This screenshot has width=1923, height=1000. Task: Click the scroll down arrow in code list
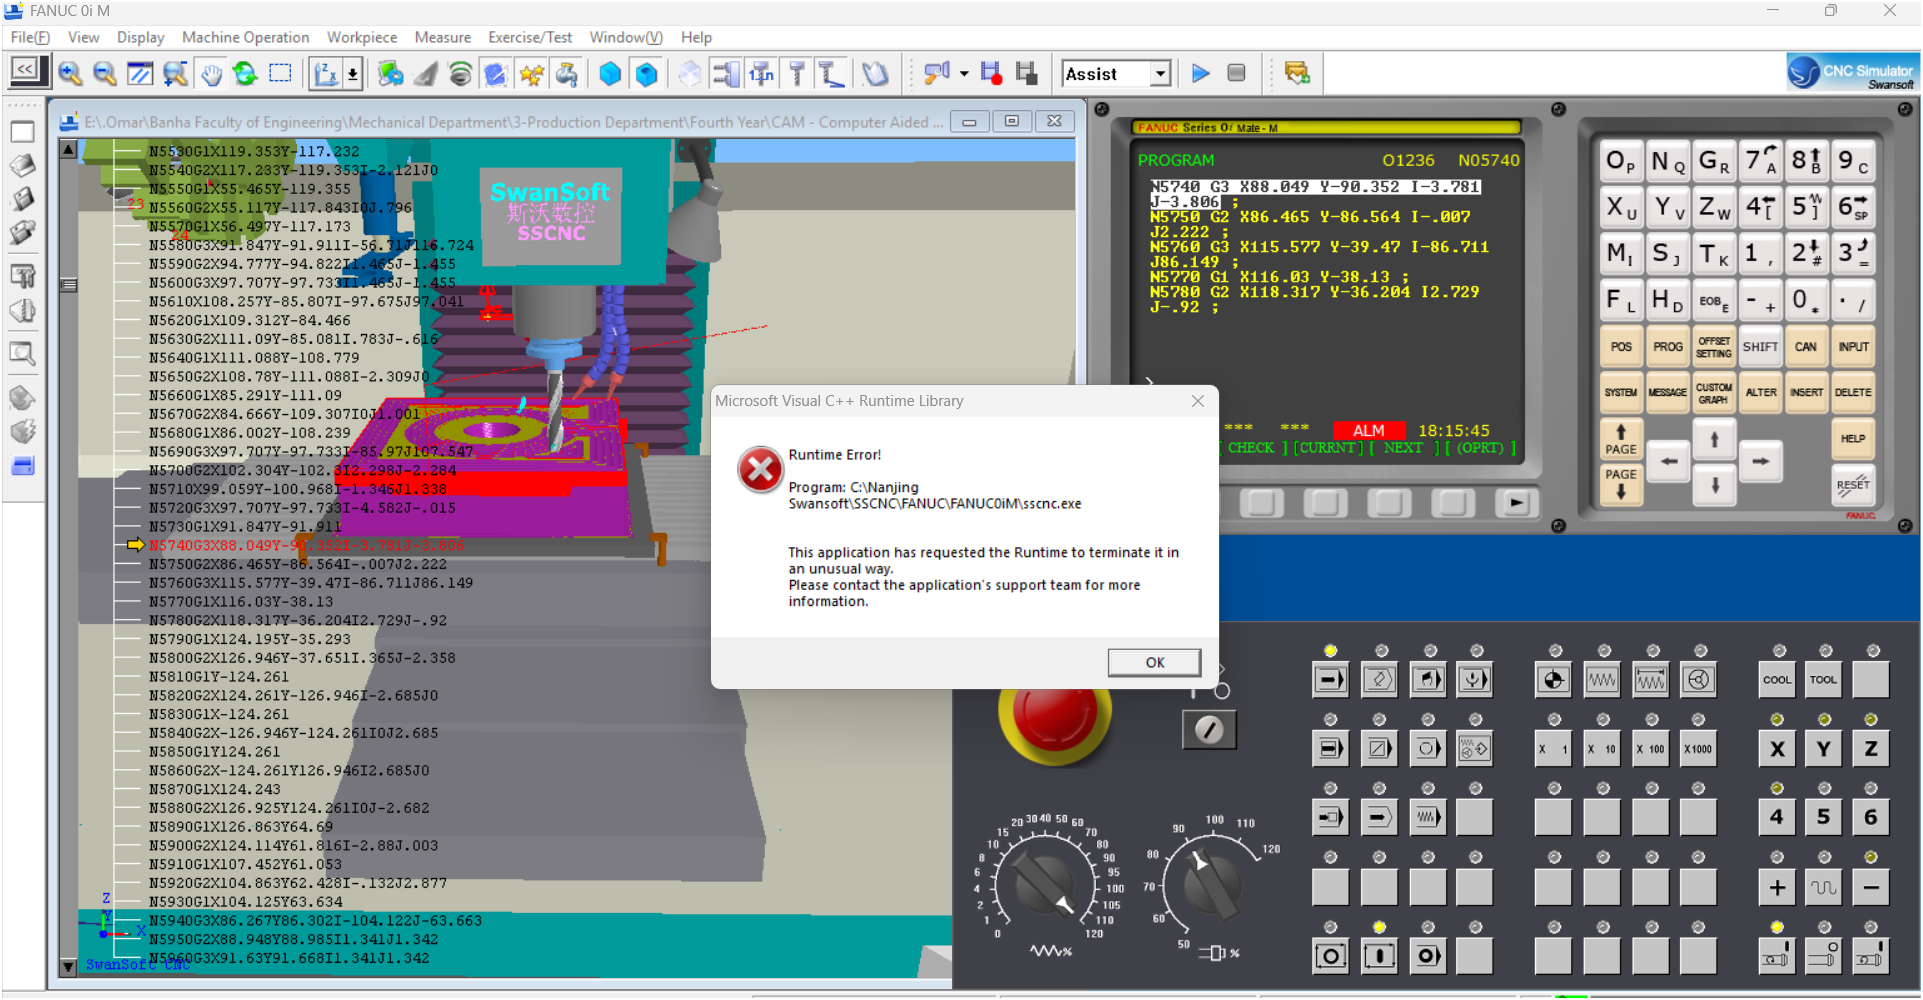[68, 967]
